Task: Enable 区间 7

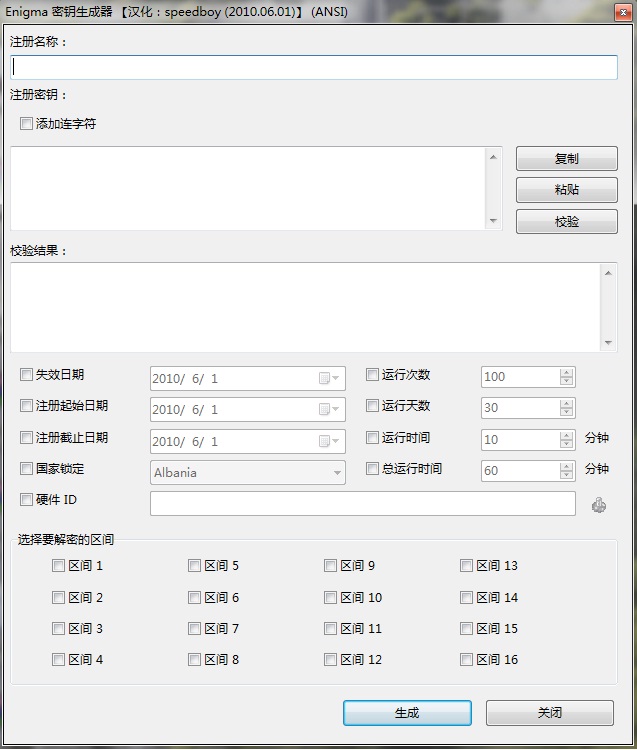Action: pos(194,629)
